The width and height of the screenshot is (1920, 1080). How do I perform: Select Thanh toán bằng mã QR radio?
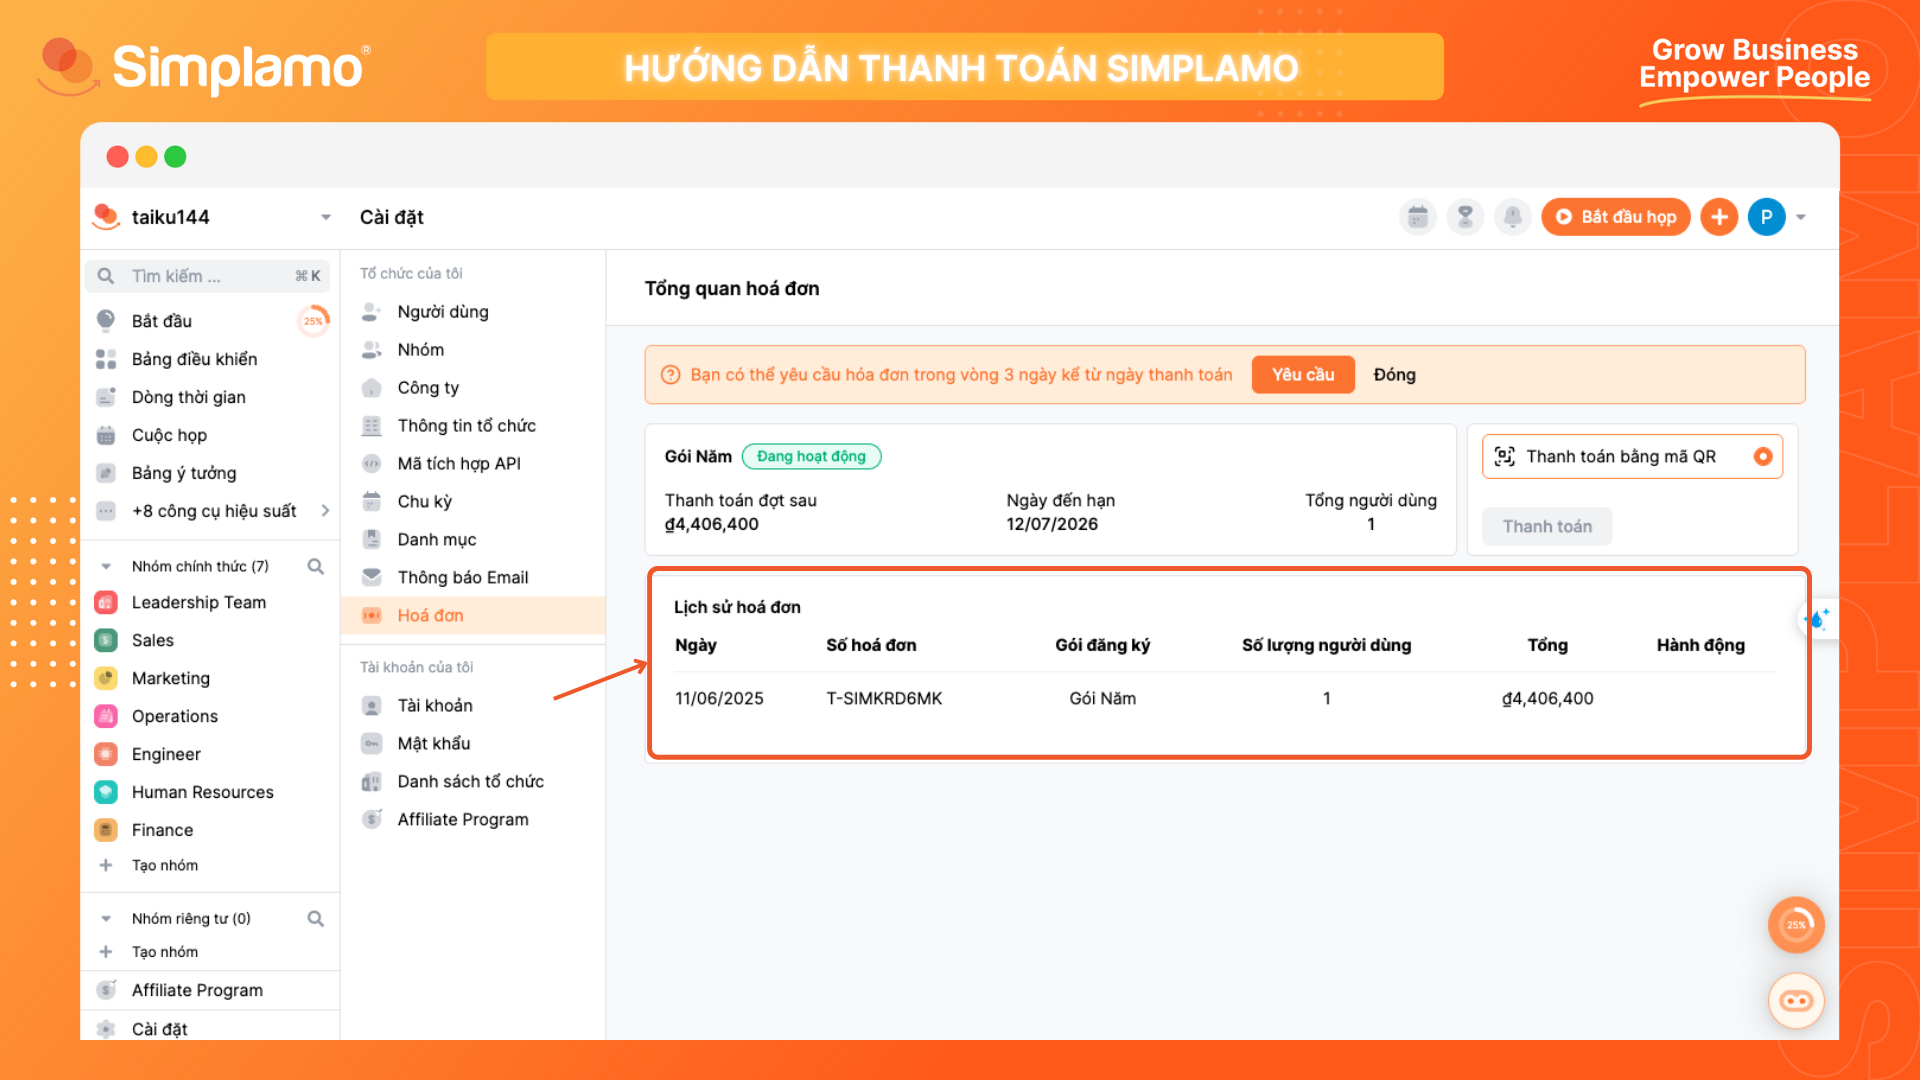click(1763, 457)
